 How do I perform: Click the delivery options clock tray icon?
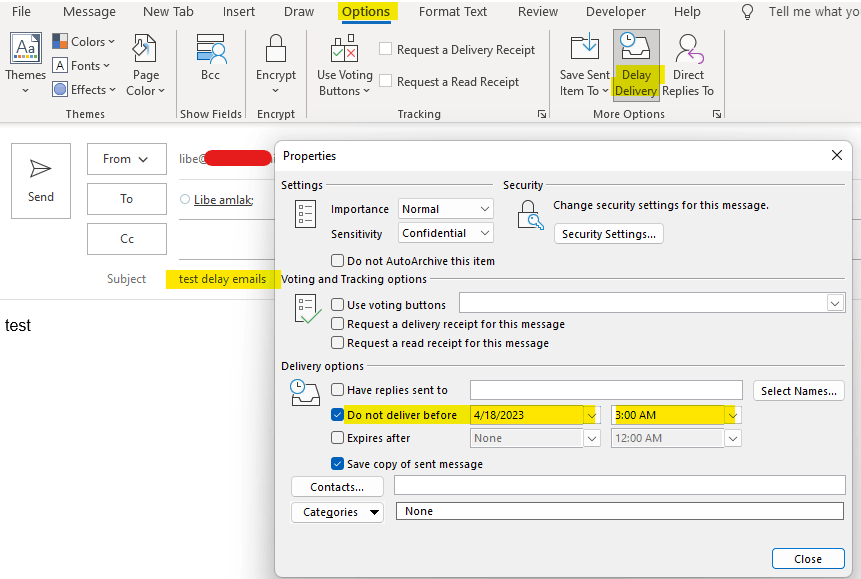click(x=305, y=392)
